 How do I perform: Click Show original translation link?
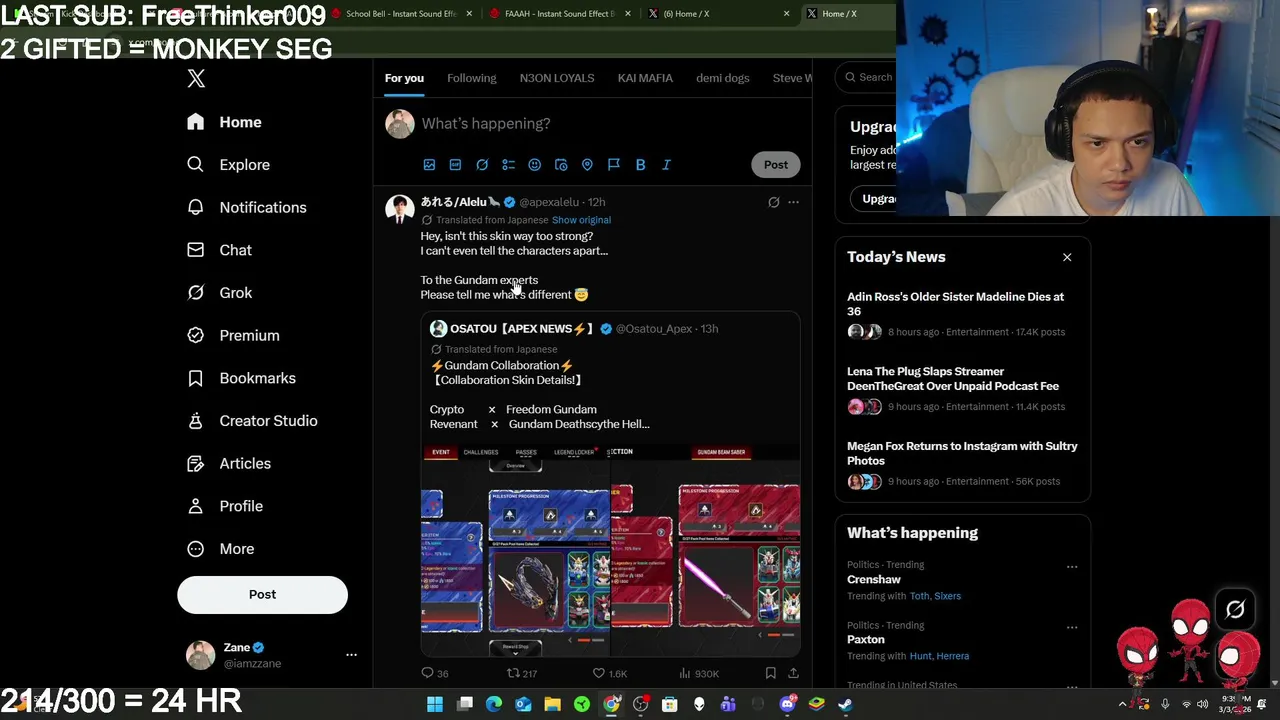(x=581, y=220)
